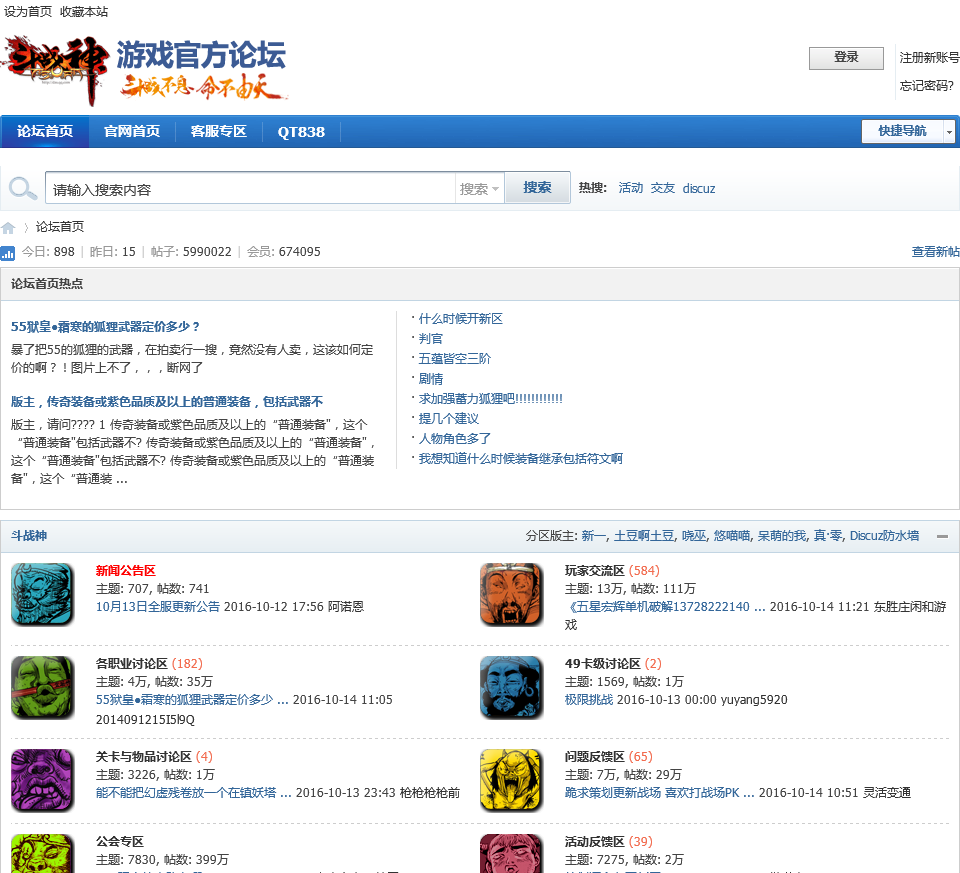Click the home breadcrumb icon

[x=8, y=228]
